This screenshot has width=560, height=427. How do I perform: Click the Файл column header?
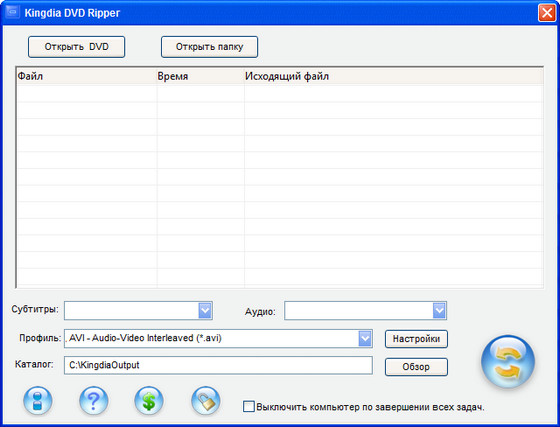[87, 76]
